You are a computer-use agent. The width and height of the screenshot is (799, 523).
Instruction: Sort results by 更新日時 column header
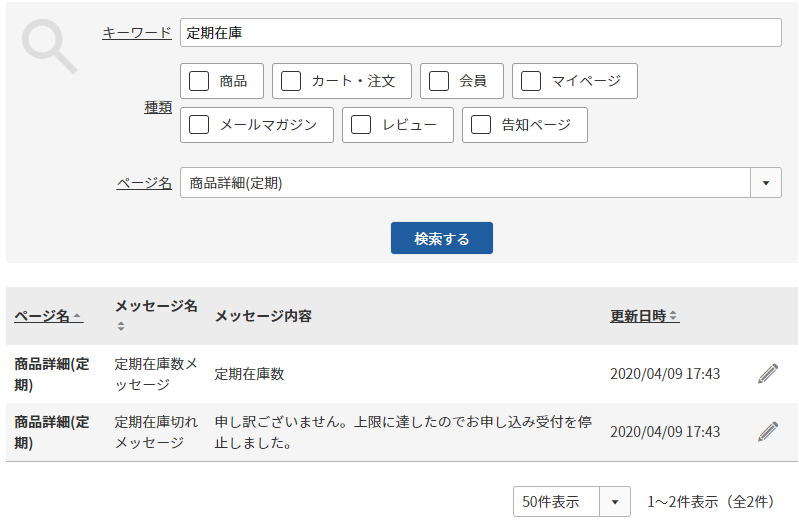[x=645, y=316]
